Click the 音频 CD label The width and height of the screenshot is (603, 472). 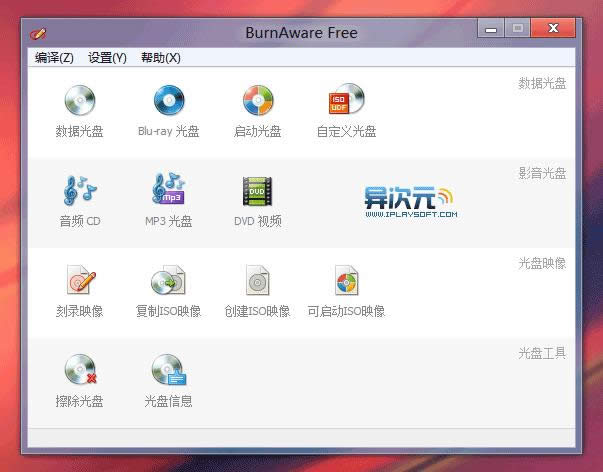(x=80, y=221)
